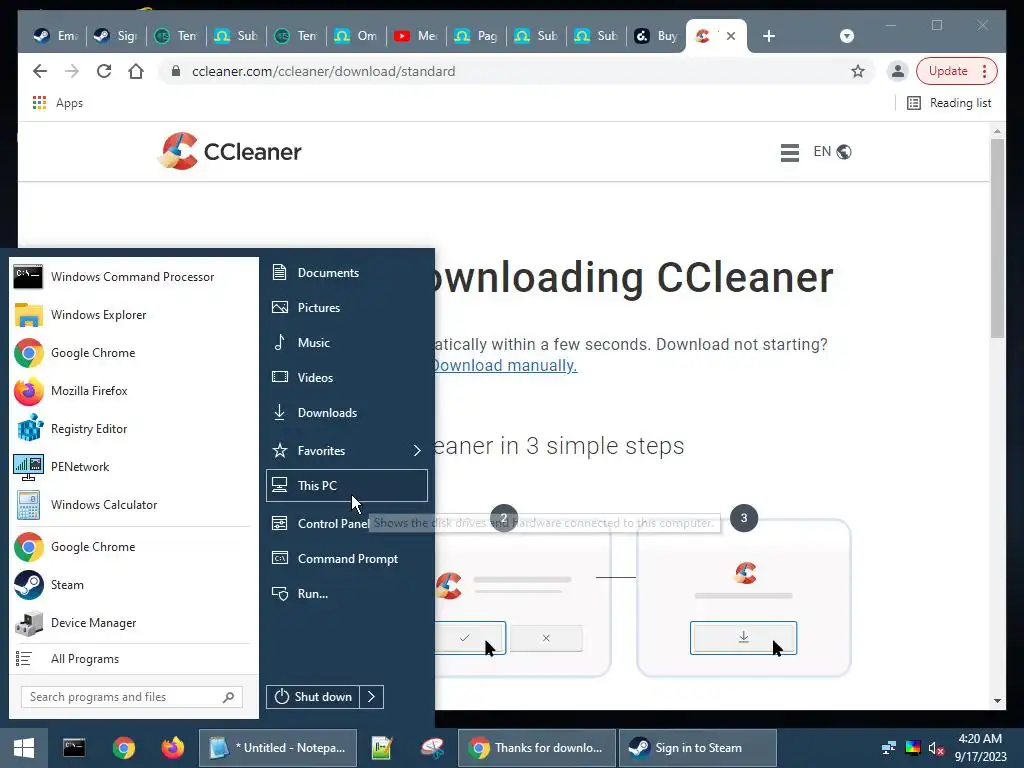Change language via EN globe
The height and width of the screenshot is (768, 1024).
832,152
